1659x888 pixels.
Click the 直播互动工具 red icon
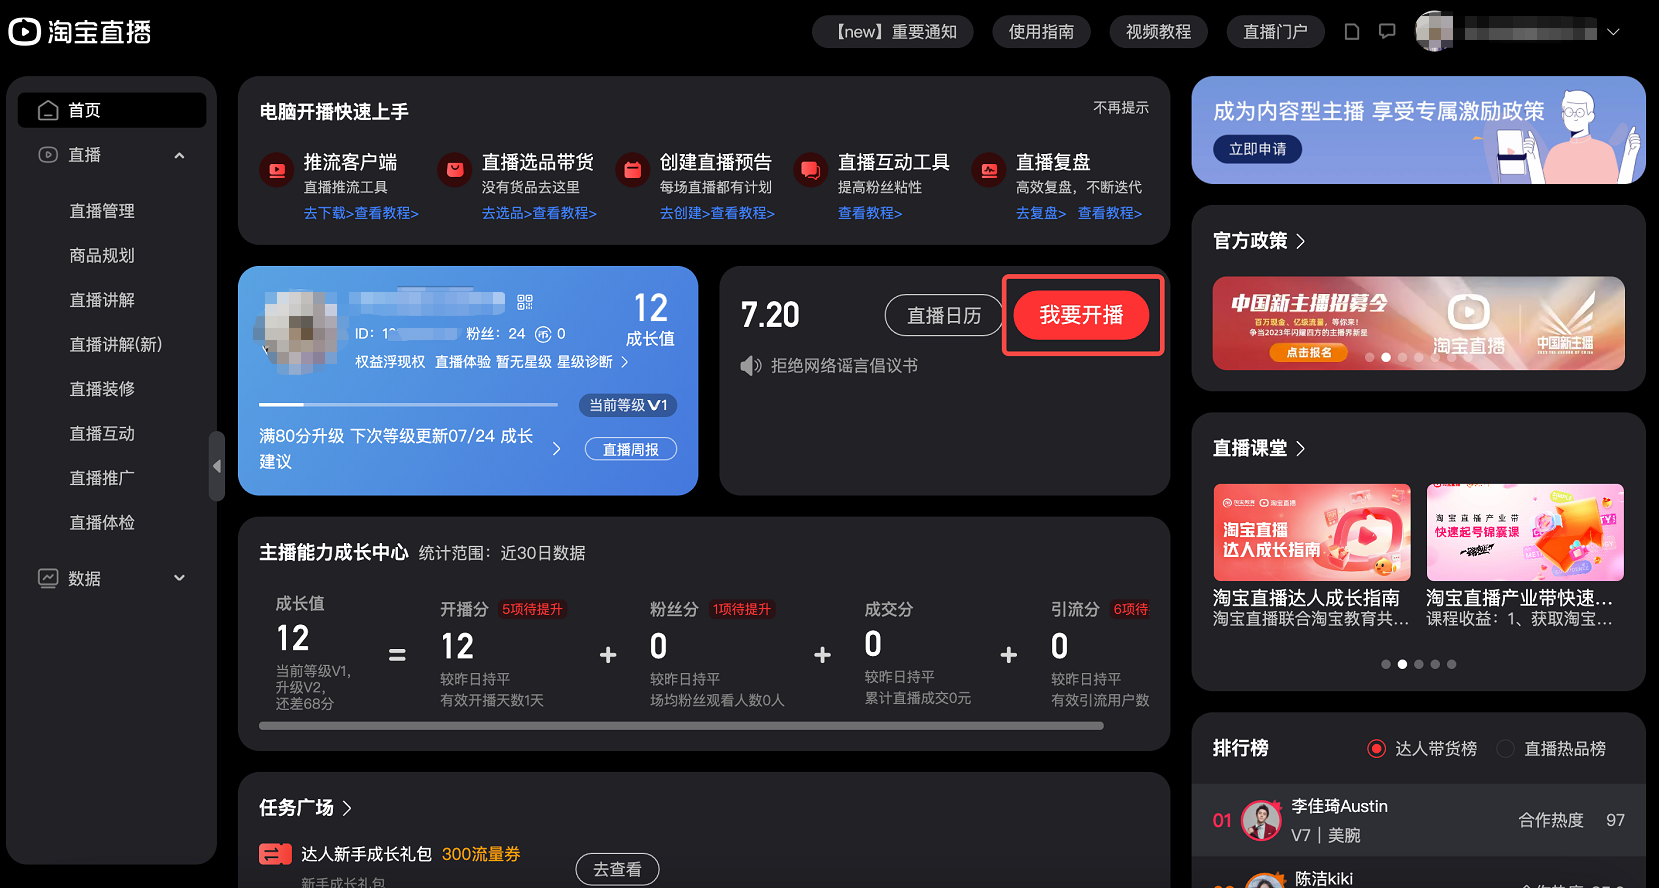pos(810,170)
